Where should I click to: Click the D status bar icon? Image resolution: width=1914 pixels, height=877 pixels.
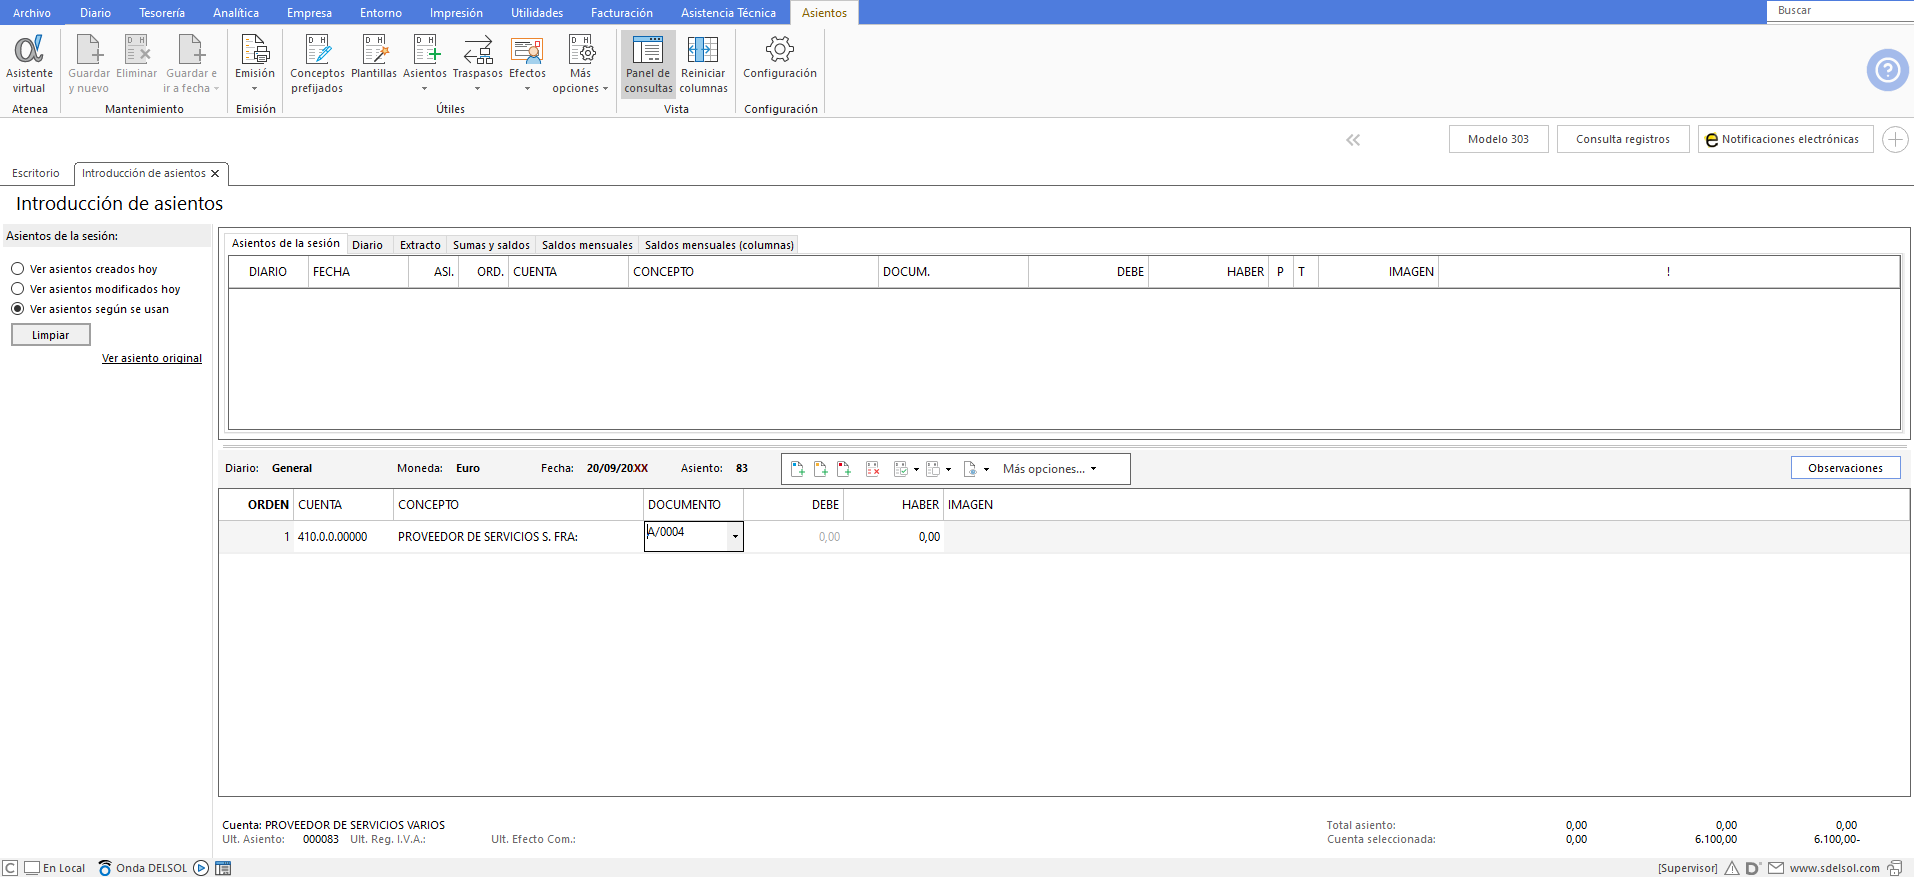point(1753,868)
